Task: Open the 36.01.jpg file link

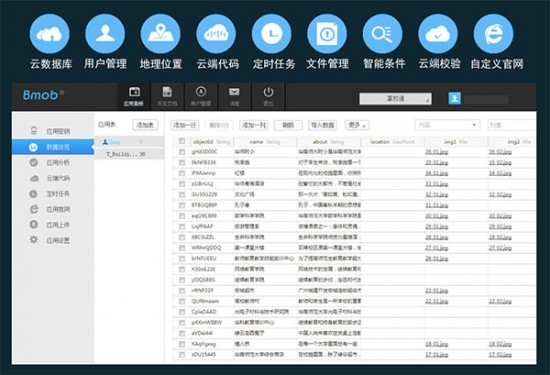Action: tap(436, 152)
